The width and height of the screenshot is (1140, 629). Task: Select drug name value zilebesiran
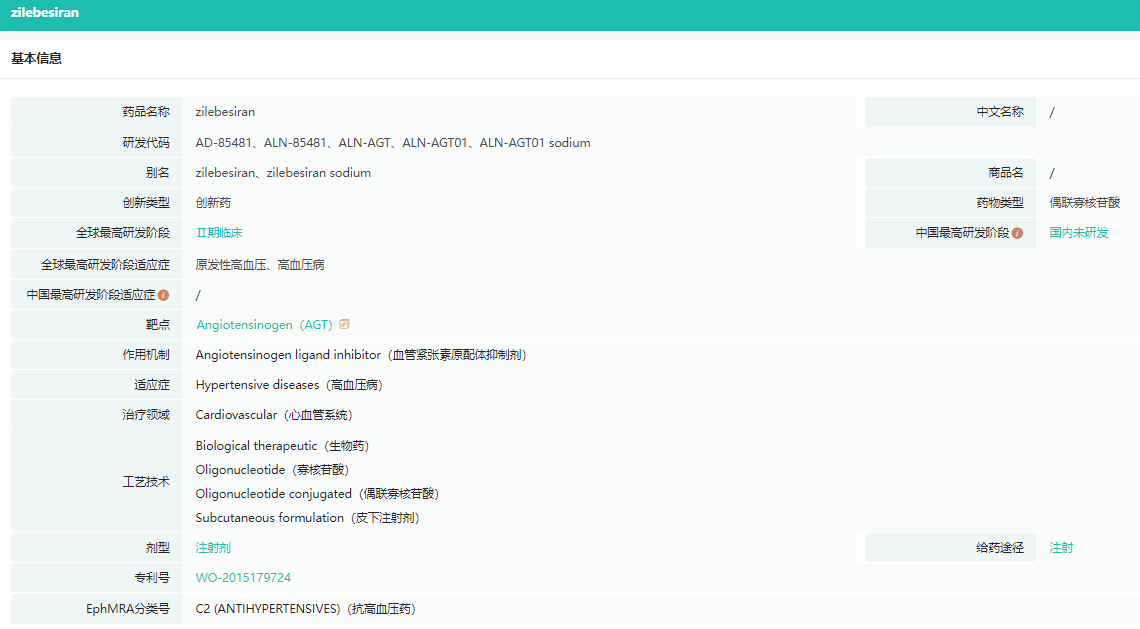coord(225,112)
